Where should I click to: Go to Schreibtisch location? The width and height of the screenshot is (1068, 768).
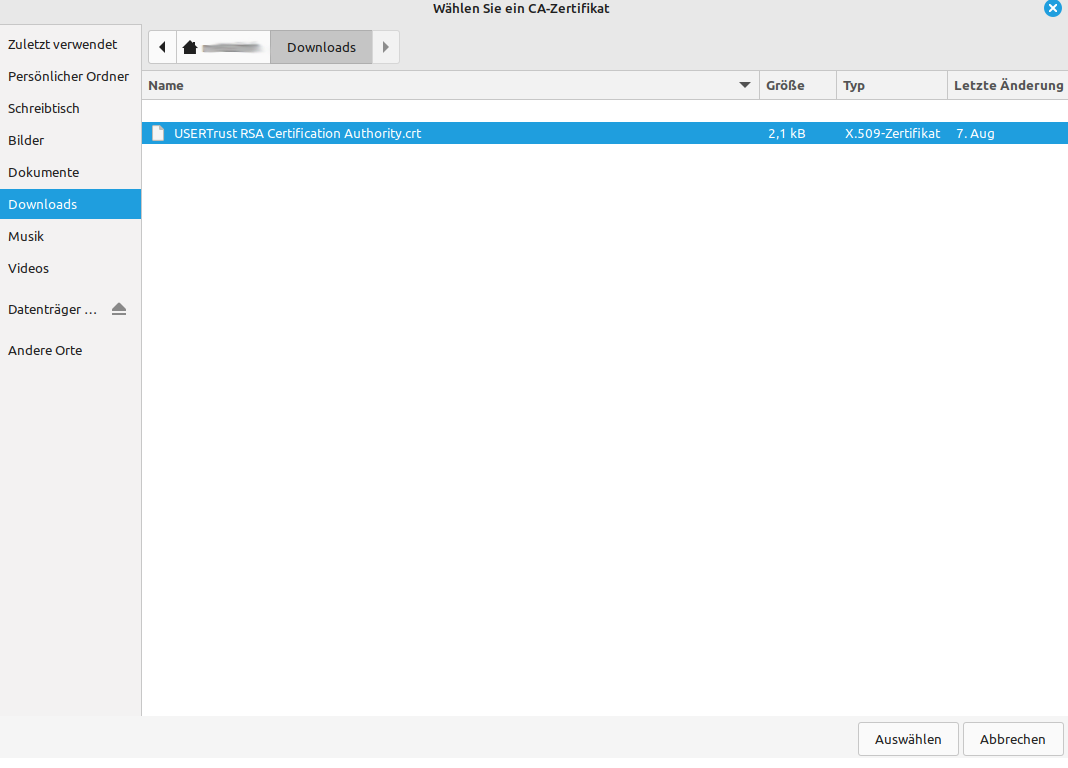click(44, 108)
